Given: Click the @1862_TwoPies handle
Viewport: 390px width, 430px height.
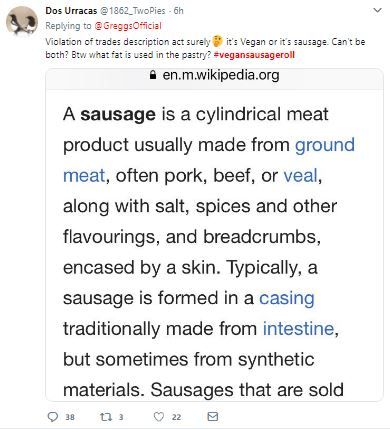Looking at the screenshot, I should click(x=133, y=11).
